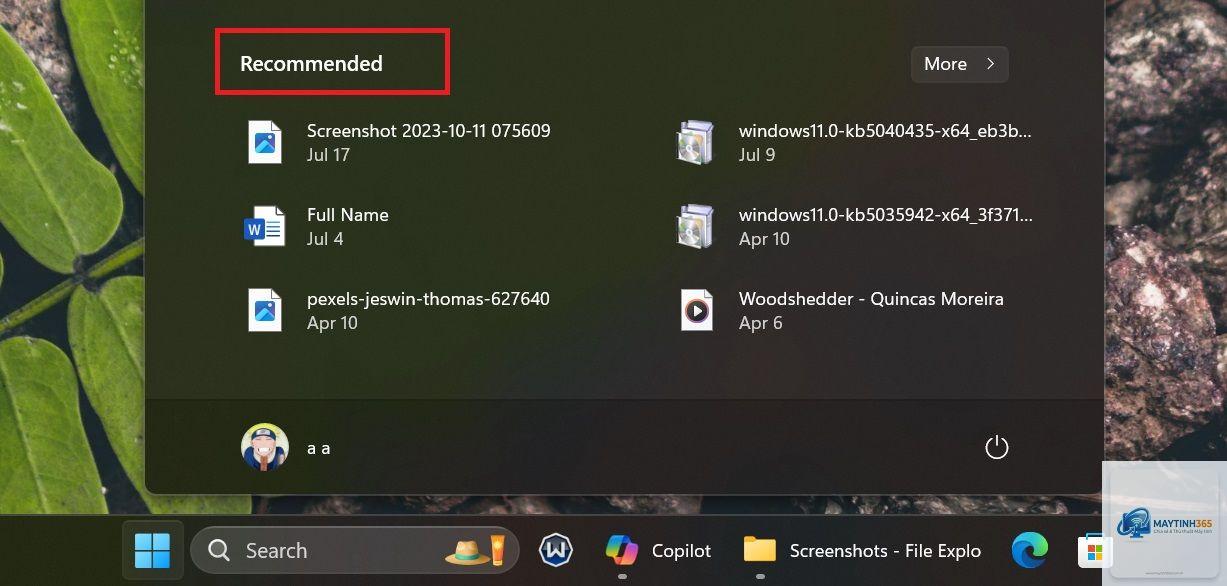This screenshot has height=586, width=1227.
Task: Open the Woodshedder media file icon
Action: [x=697, y=310]
